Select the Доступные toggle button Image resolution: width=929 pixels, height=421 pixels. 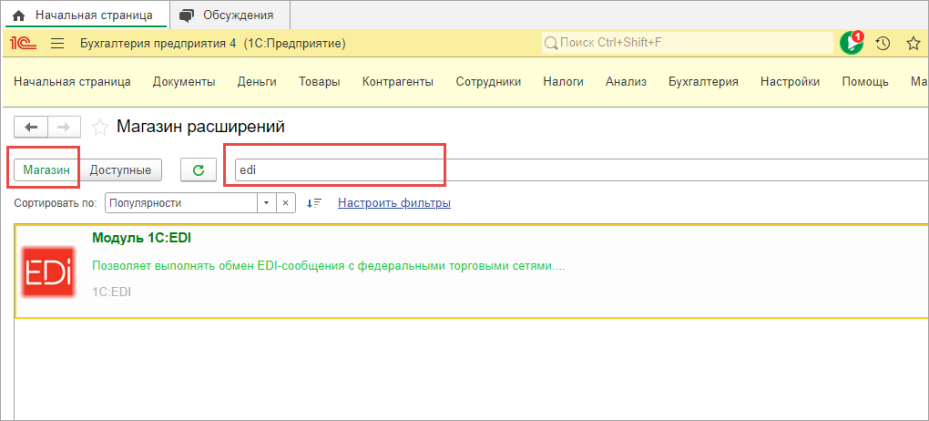[x=120, y=170]
